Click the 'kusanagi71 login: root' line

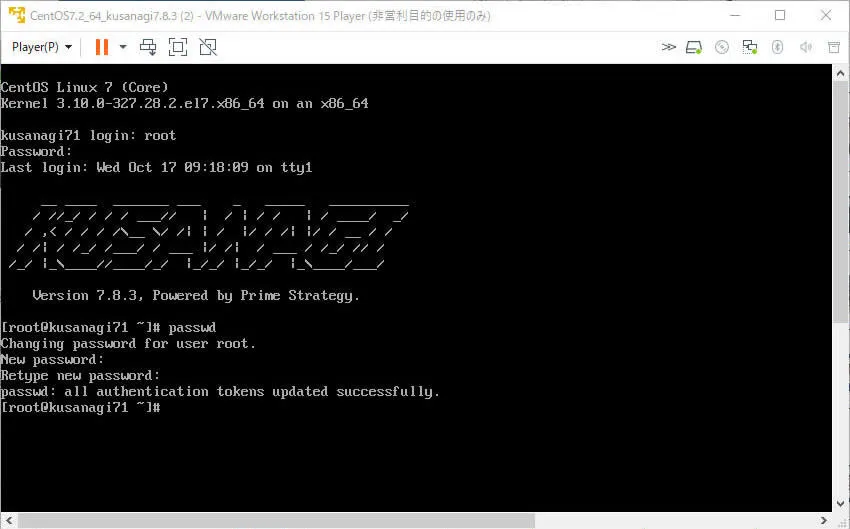click(88, 136)
